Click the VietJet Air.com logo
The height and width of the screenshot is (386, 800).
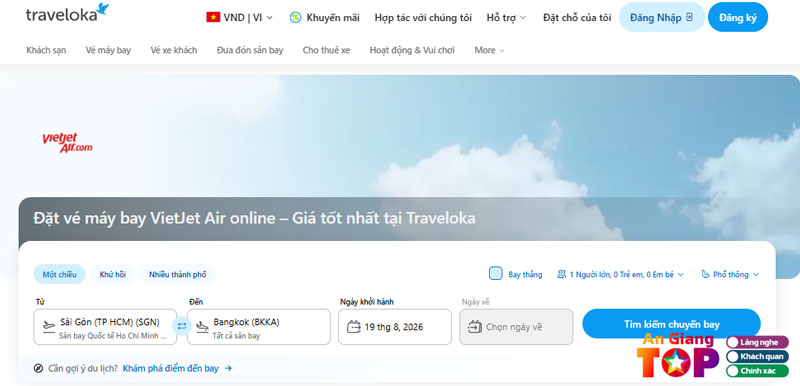(67, 143)
